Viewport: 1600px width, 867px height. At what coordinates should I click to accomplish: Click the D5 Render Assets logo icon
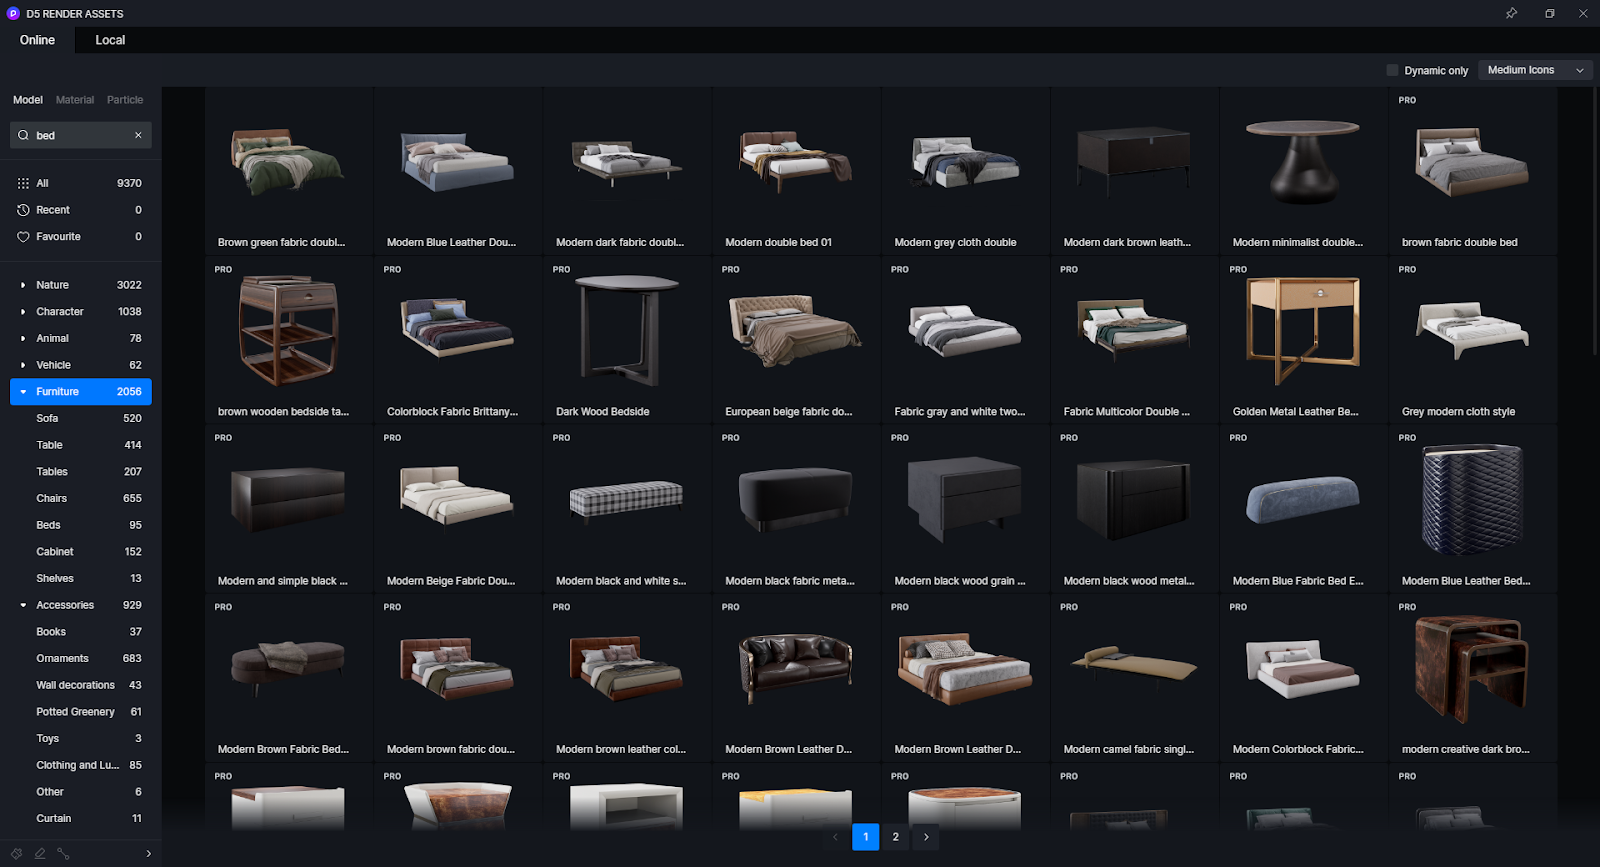(13, 14)
